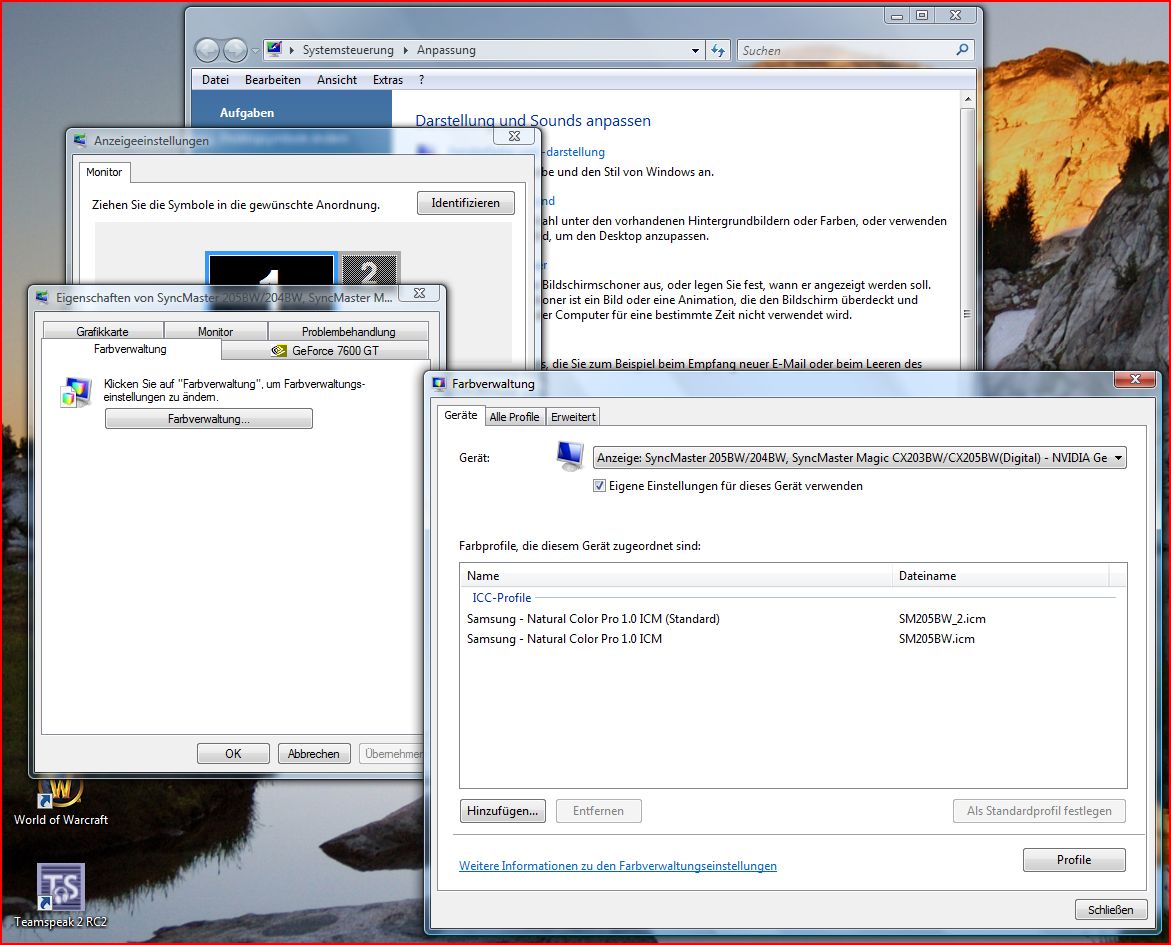The width and height of the screenshot is (1171, 945).
Task: Click the Hinzufügen... button
Action: click(x=504, y=811)
